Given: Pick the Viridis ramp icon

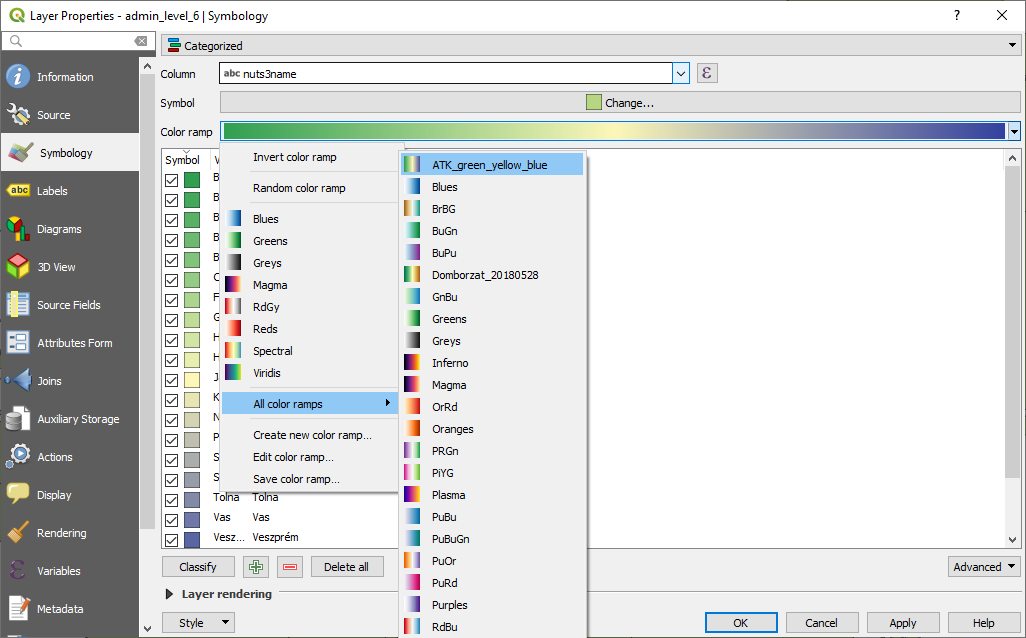Looking at the screenshot, I should coord(234,373).
